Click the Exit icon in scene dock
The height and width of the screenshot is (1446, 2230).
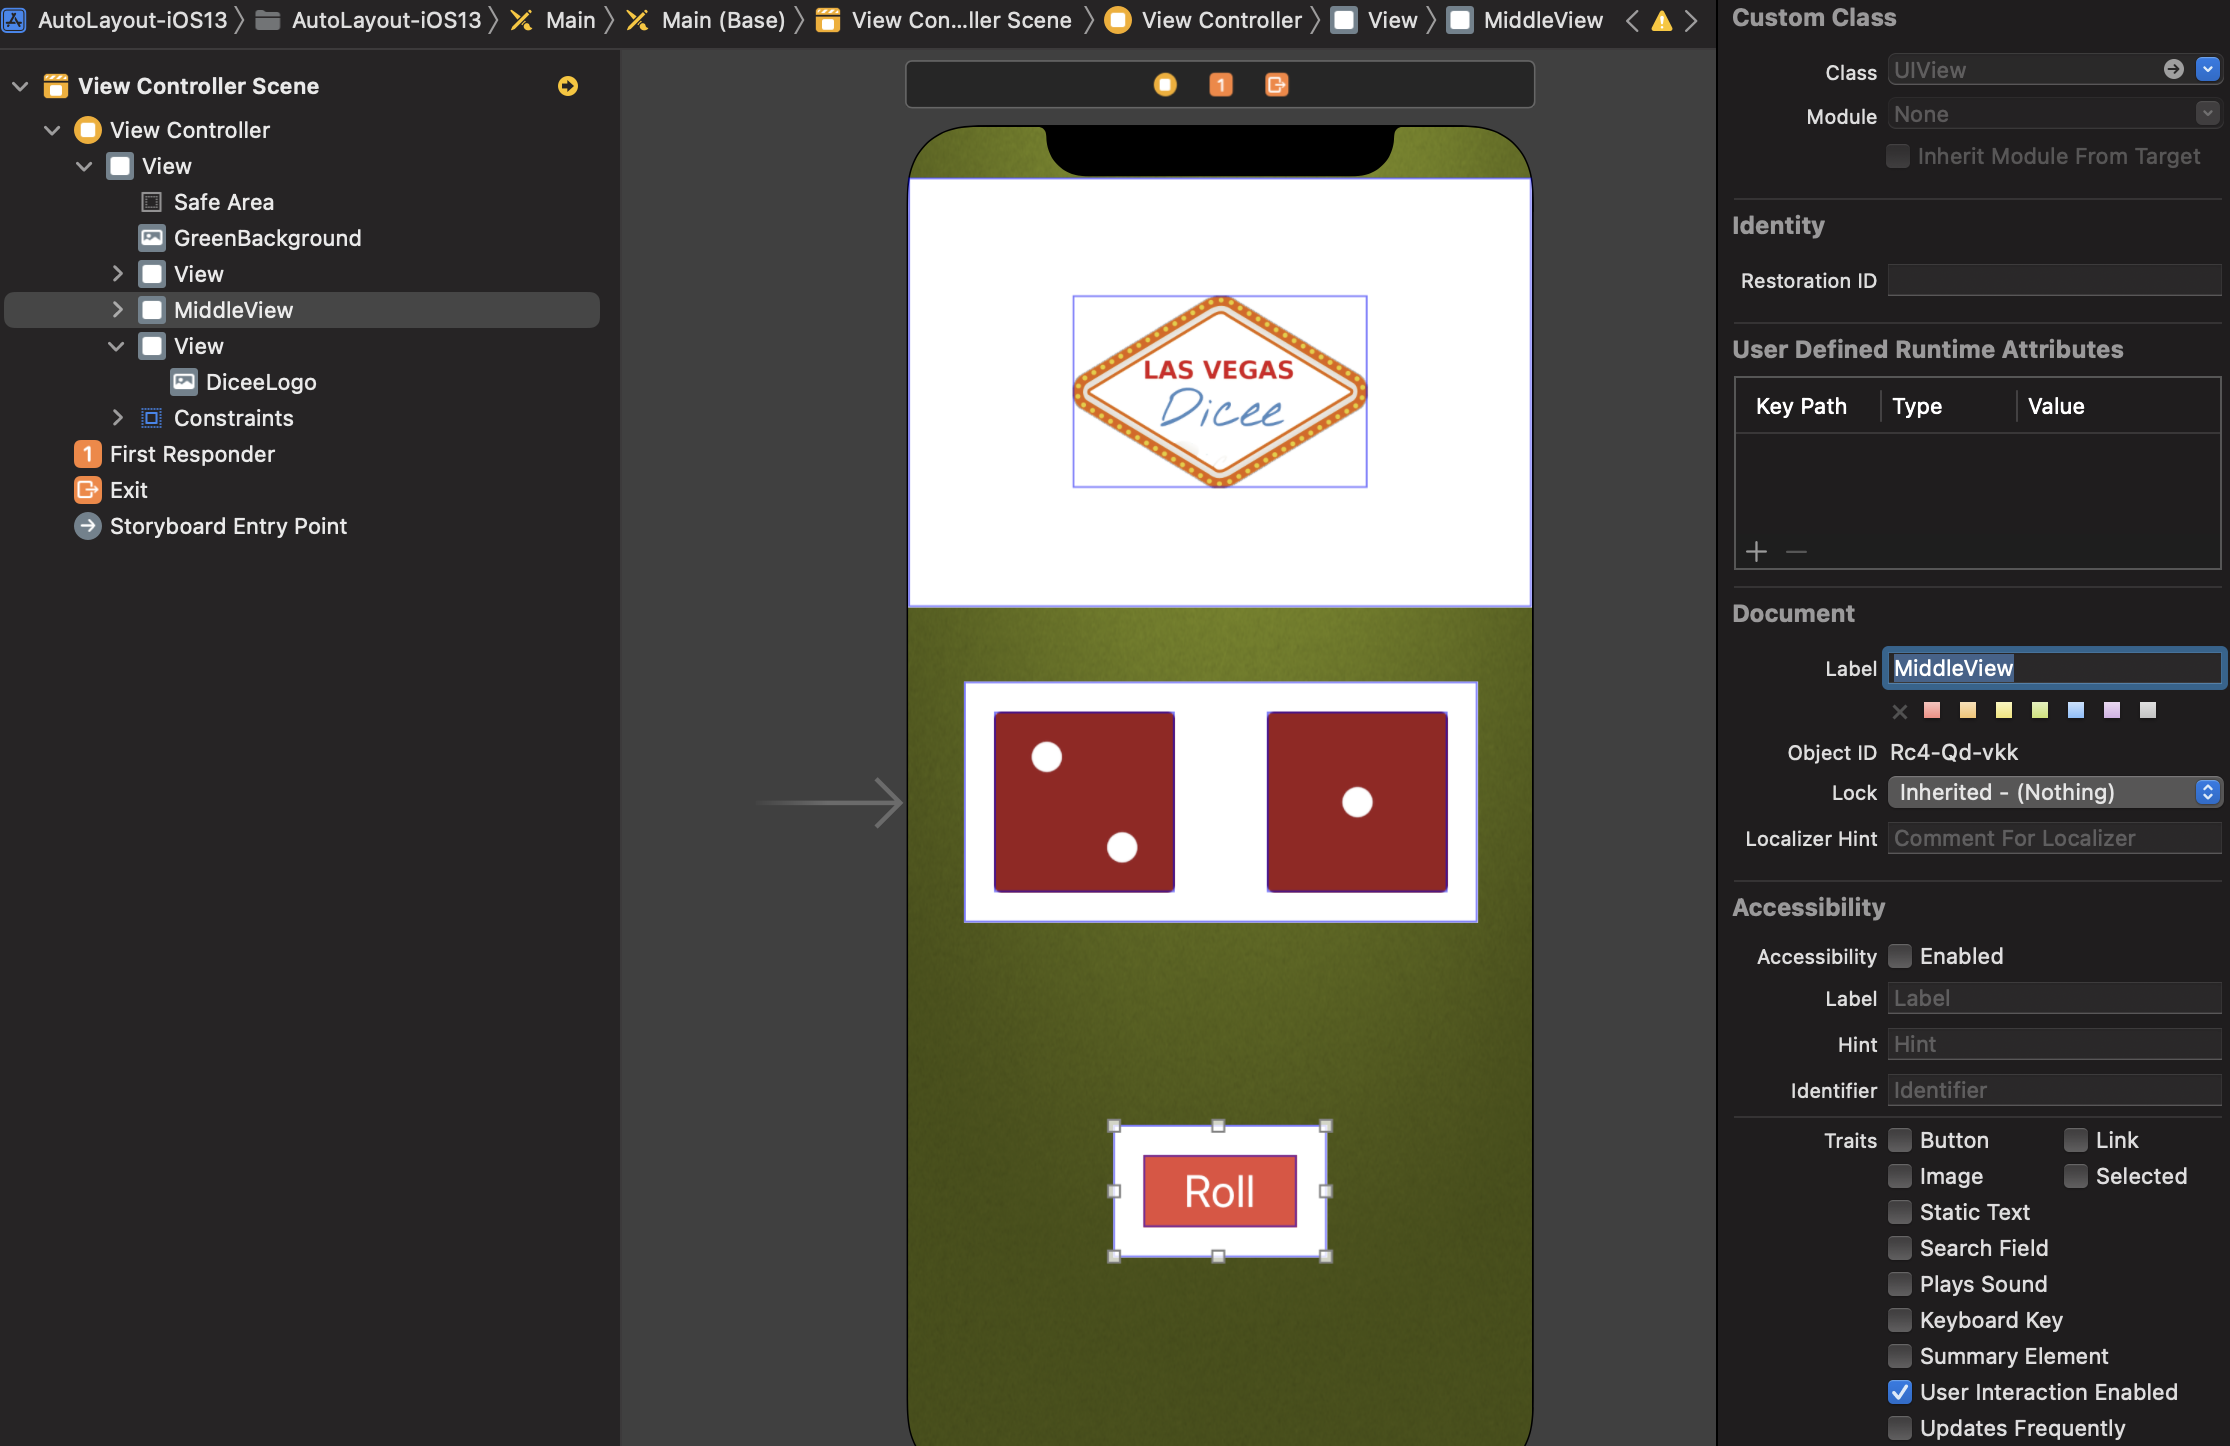coord(1276,85)
